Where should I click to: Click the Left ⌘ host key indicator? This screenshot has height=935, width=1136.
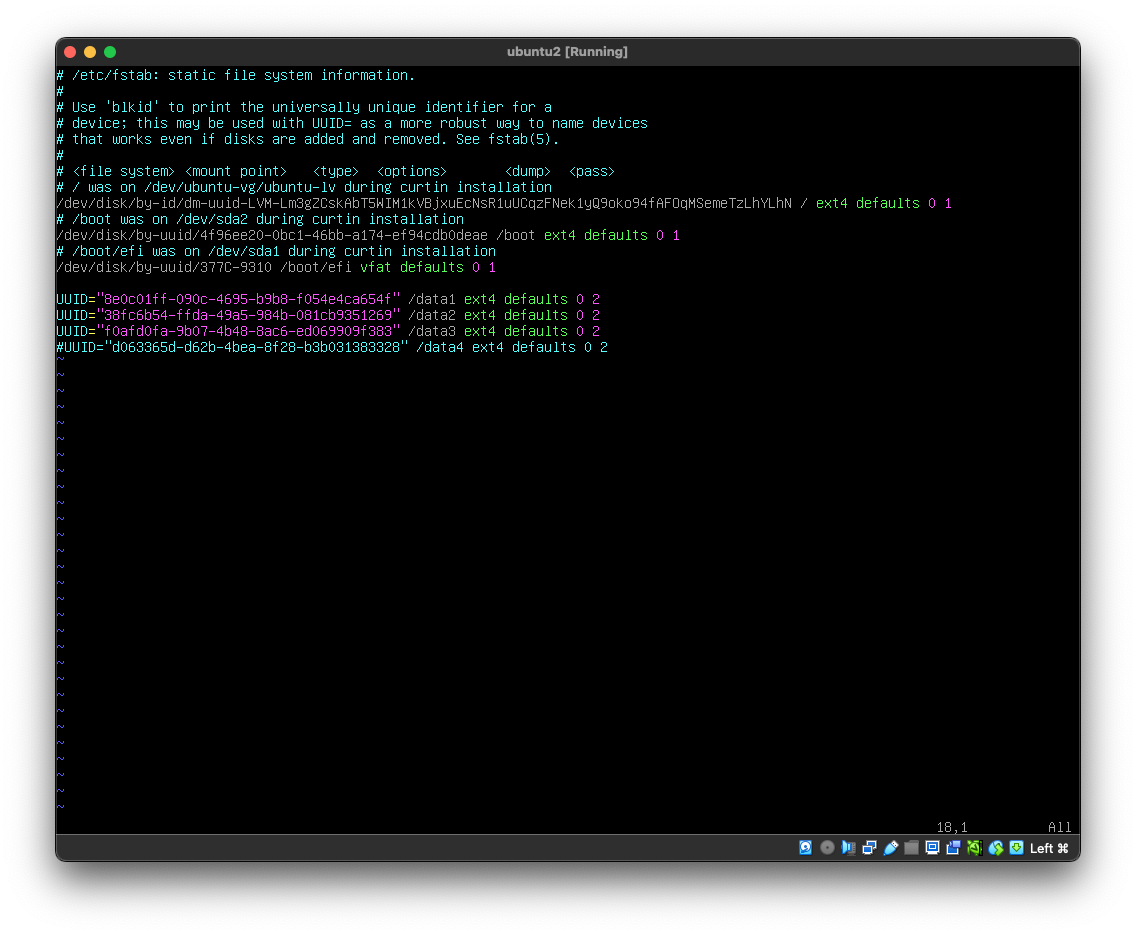point(1049,848)
